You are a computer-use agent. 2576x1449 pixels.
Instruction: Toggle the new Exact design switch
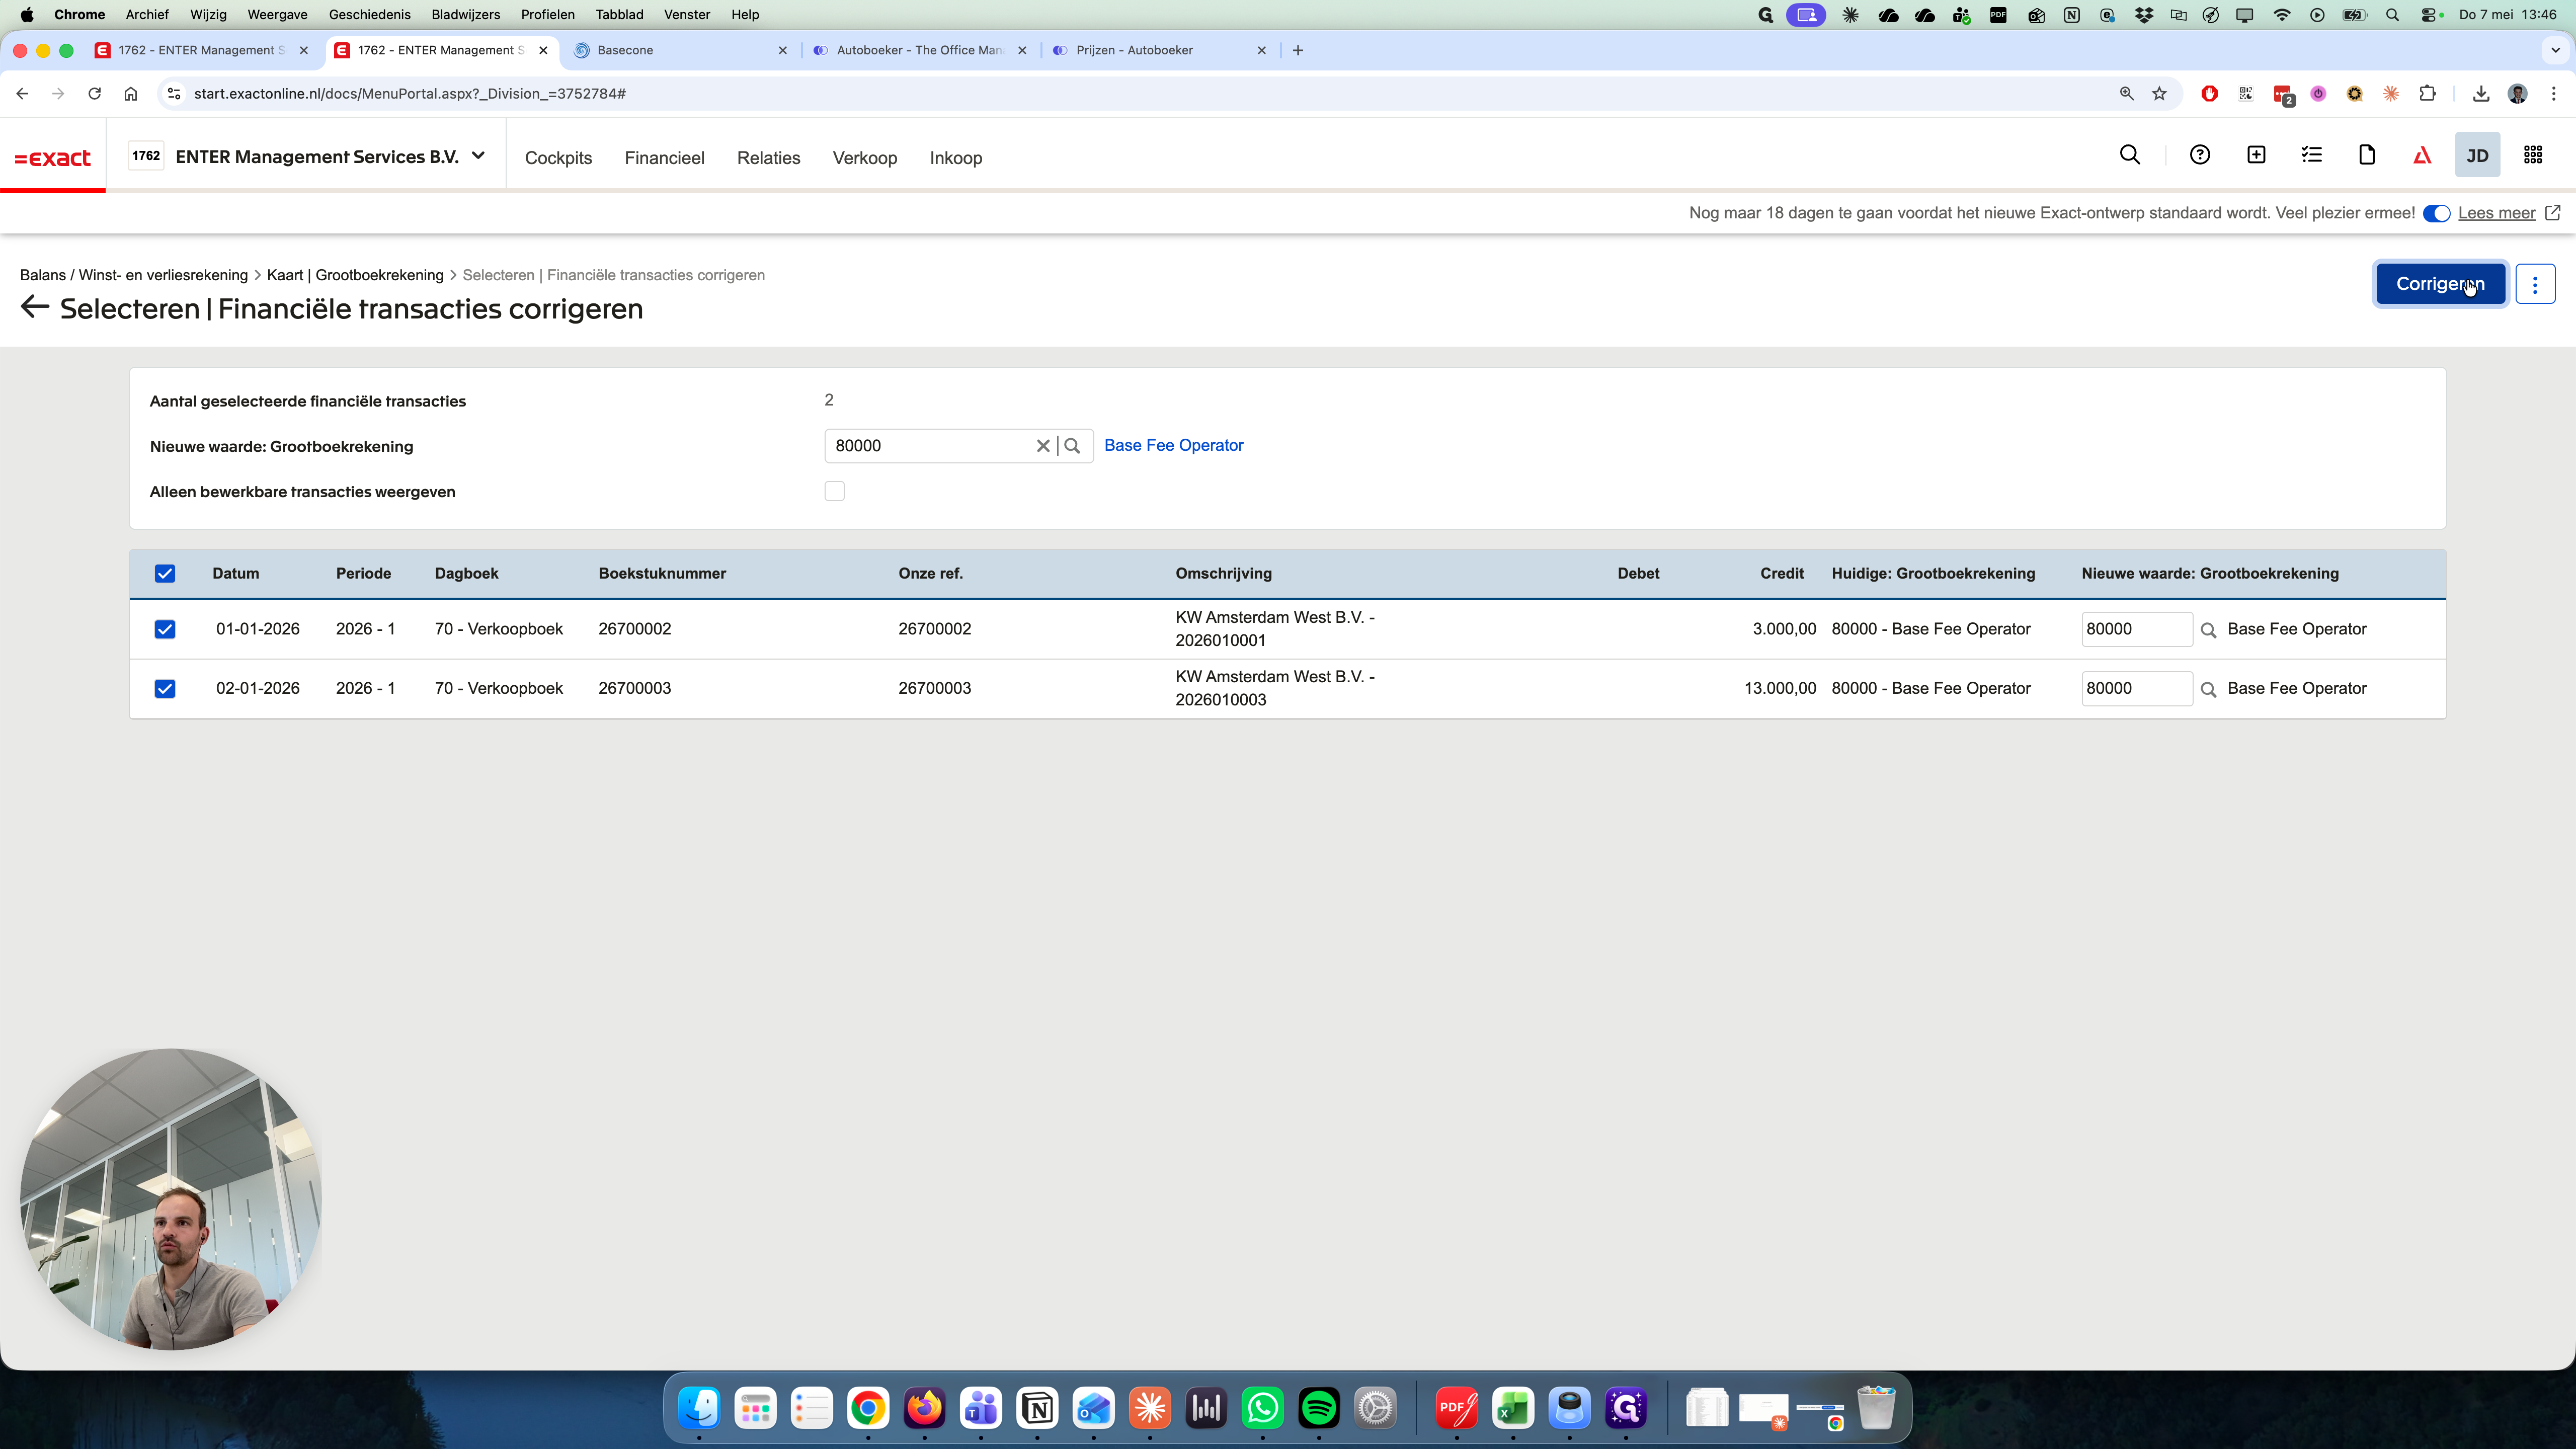(x=2436, y=214)
